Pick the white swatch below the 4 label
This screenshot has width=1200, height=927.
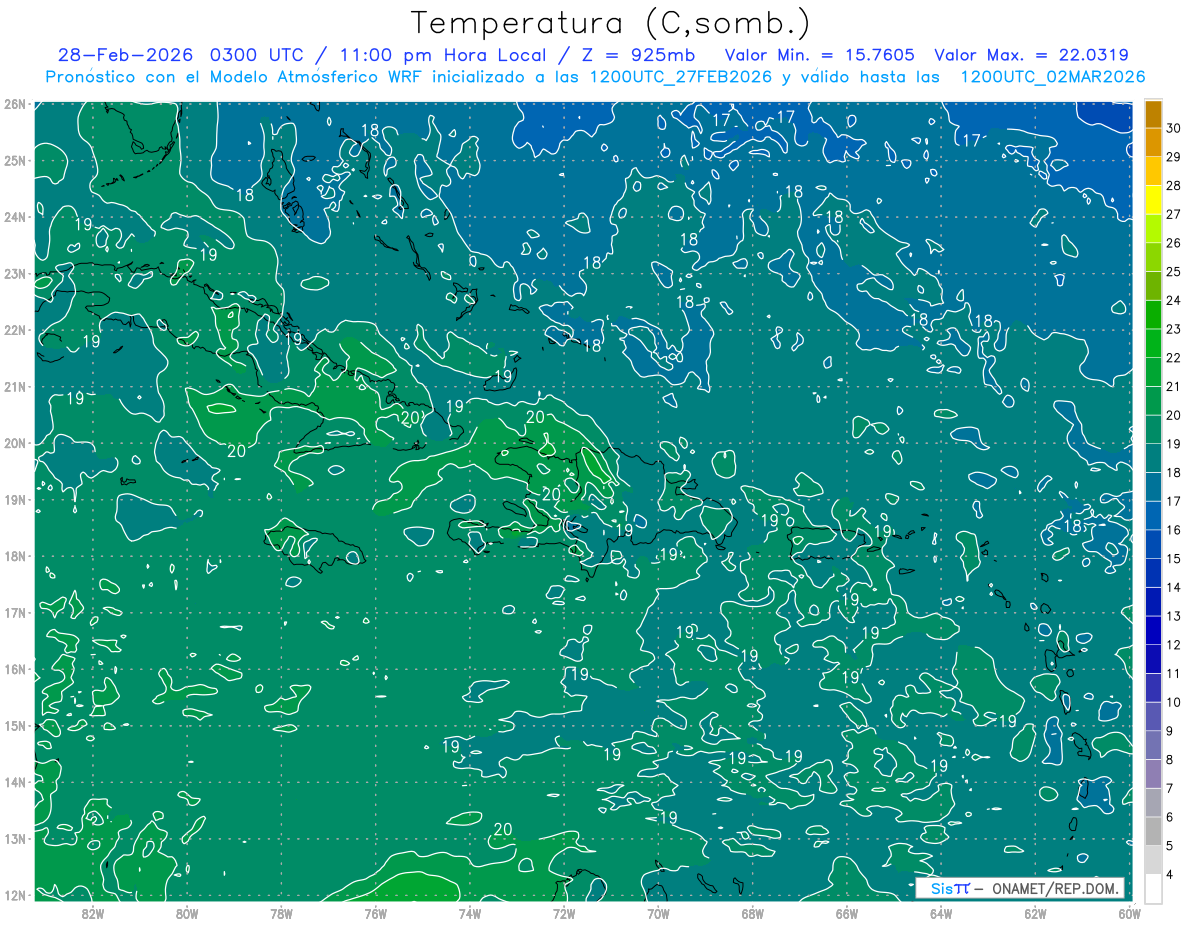[x=1153, y=888]
